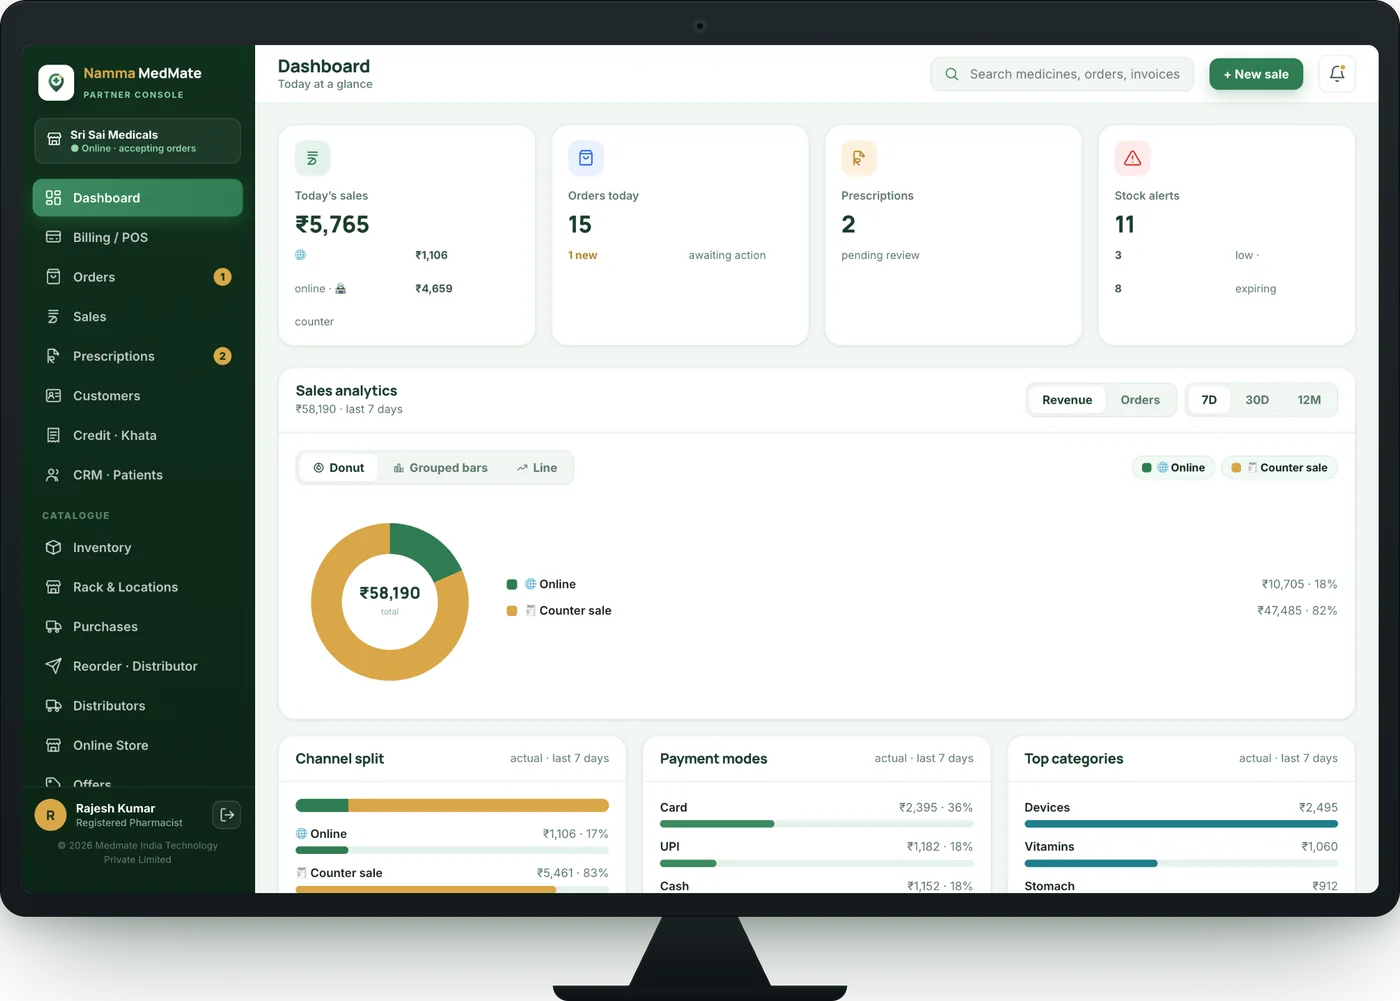
Task: Select the 30D time range
Action: point(1257,400)
